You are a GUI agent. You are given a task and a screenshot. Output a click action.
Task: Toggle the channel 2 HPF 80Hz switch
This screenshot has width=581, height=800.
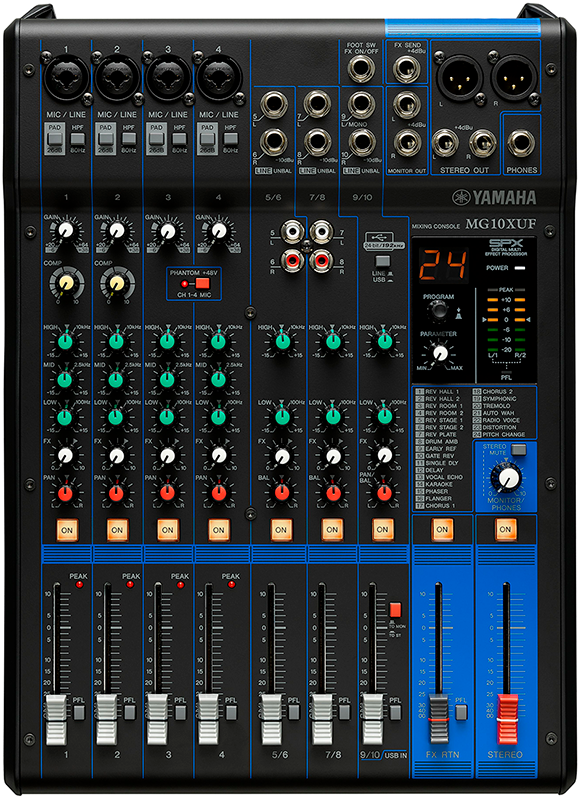[x=129, y=138]
